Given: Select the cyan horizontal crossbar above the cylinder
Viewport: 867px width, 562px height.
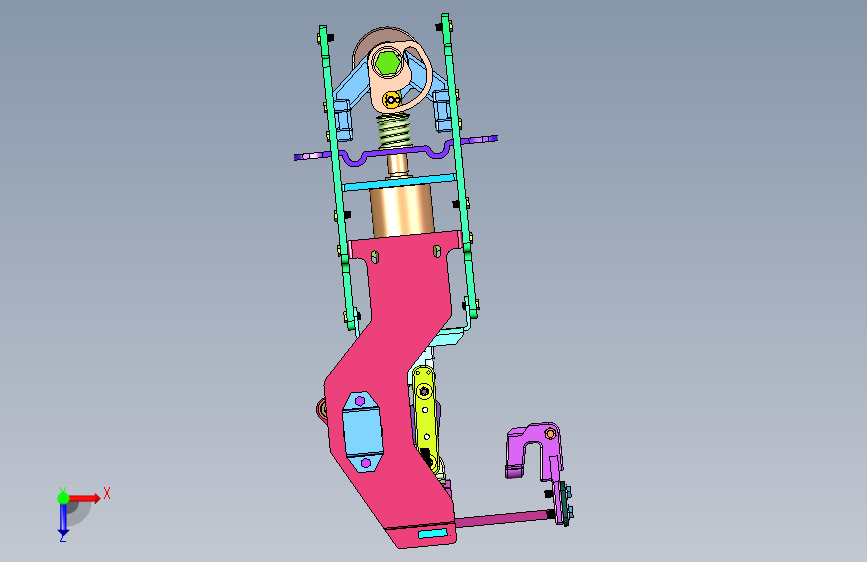Looking at the screenshot, I should (399, 183).
